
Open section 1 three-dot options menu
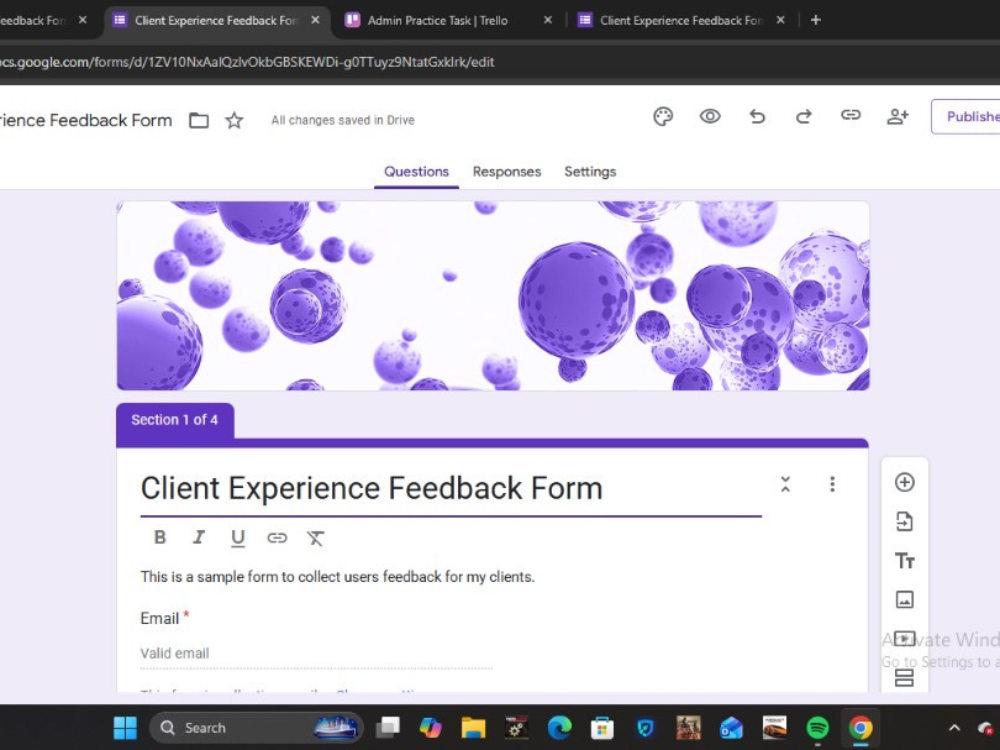[x=832, y=484]
